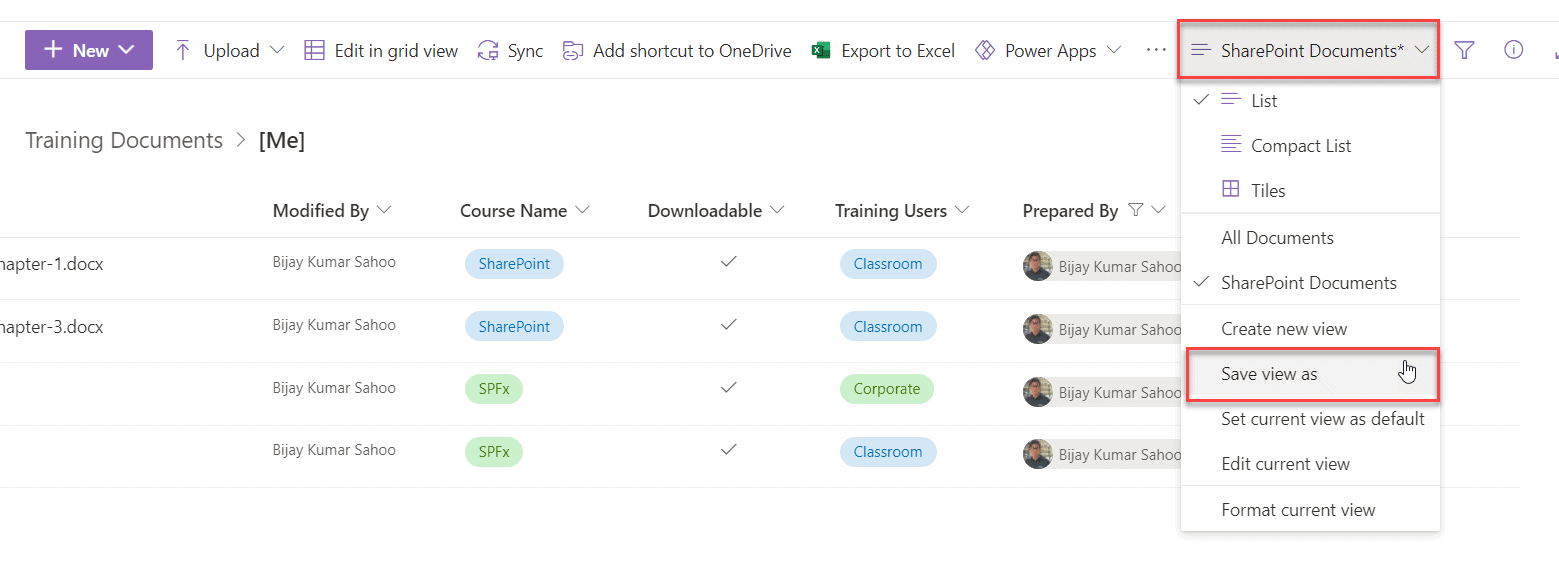Expand the Modified By column menu
1559x580 pixels.
coord(385,210)
